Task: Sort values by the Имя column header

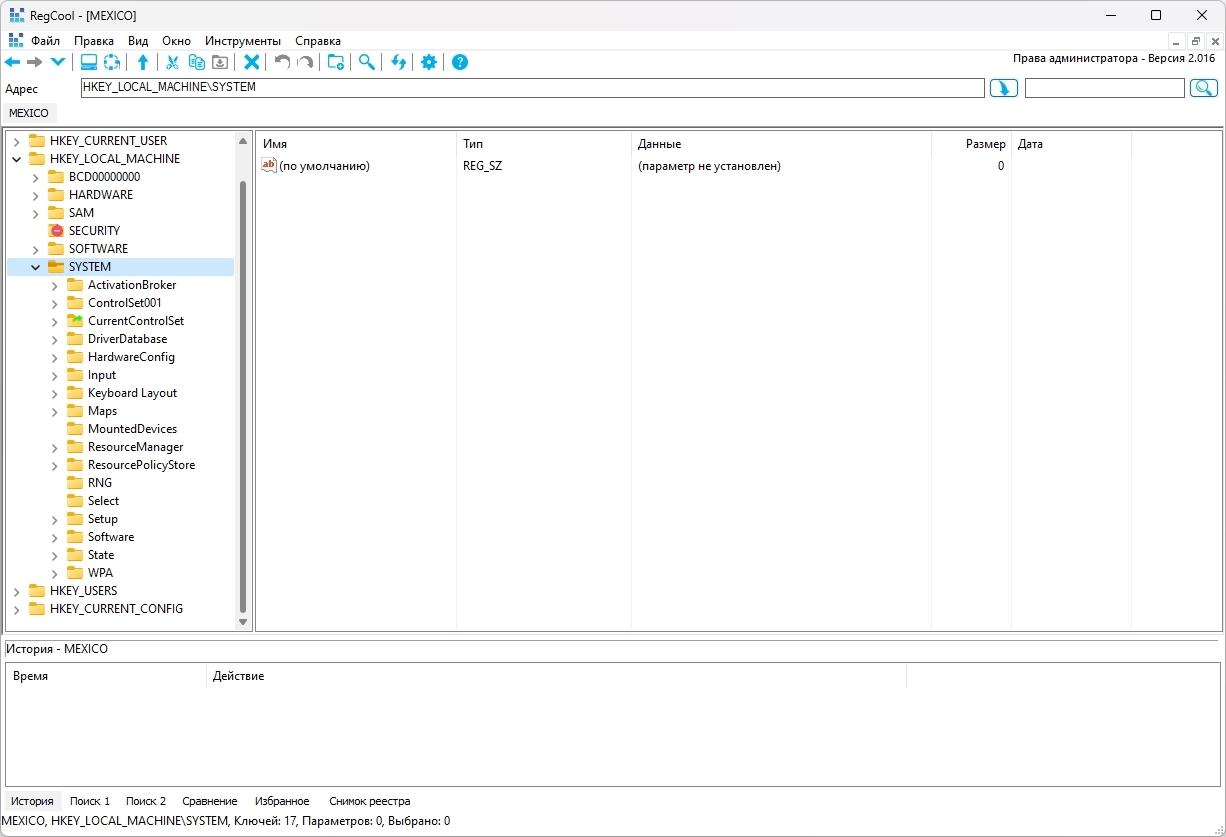Action: coord(356,144)
